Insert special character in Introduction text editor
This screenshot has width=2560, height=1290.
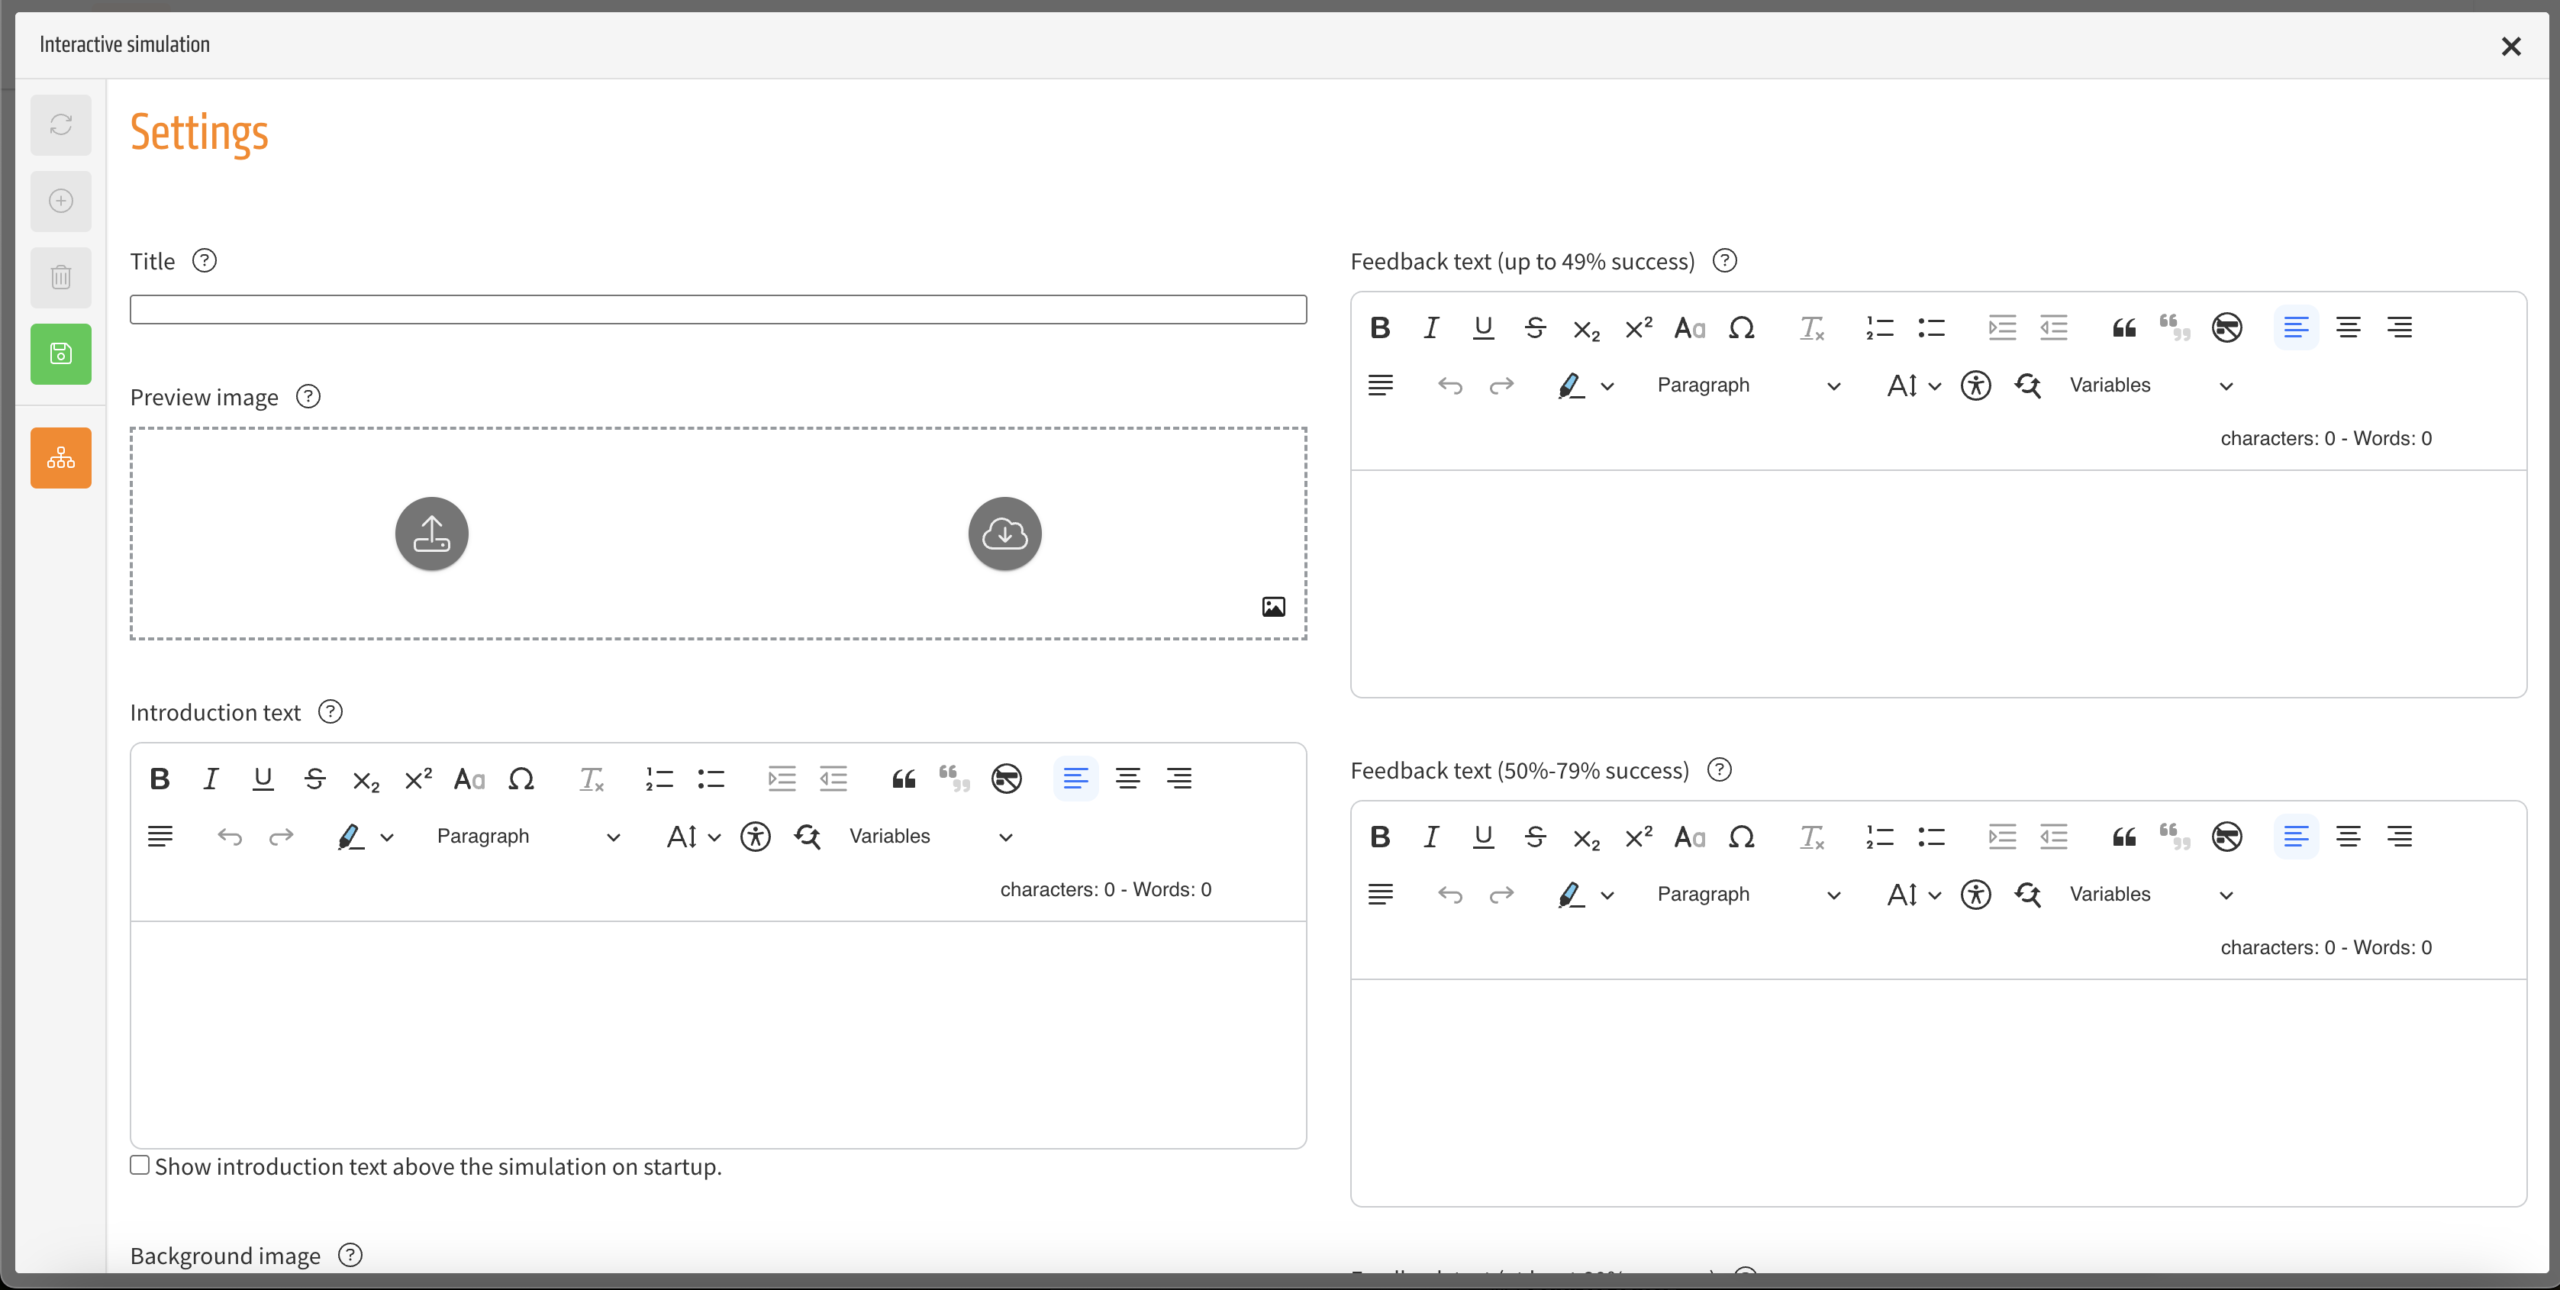[x=521, y=779]
